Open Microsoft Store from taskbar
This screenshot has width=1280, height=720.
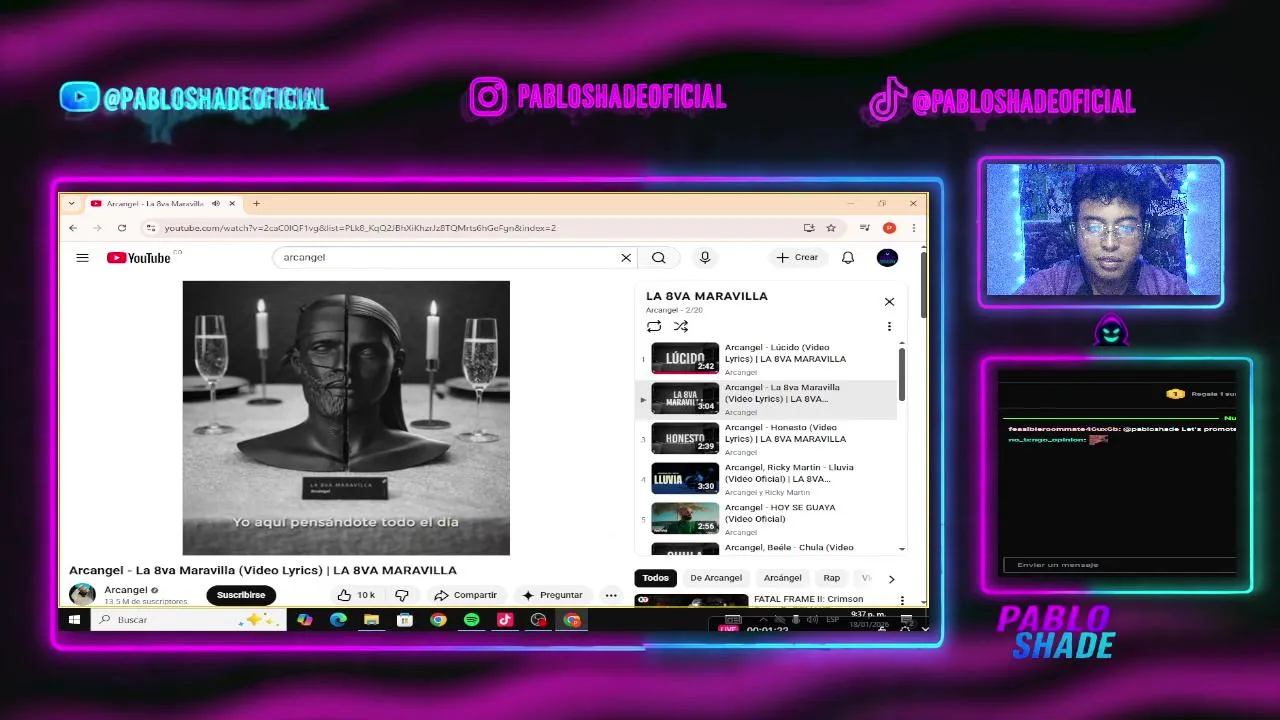coord(405,620)
